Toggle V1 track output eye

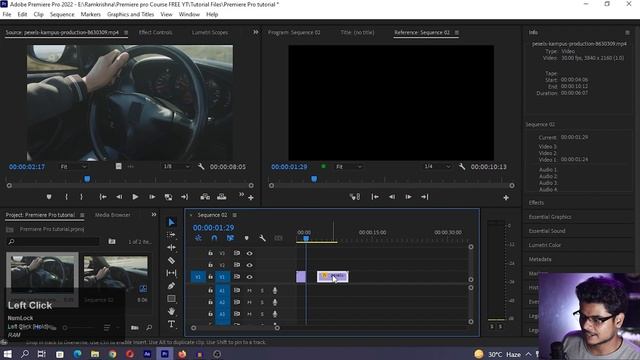coord(249,277)
